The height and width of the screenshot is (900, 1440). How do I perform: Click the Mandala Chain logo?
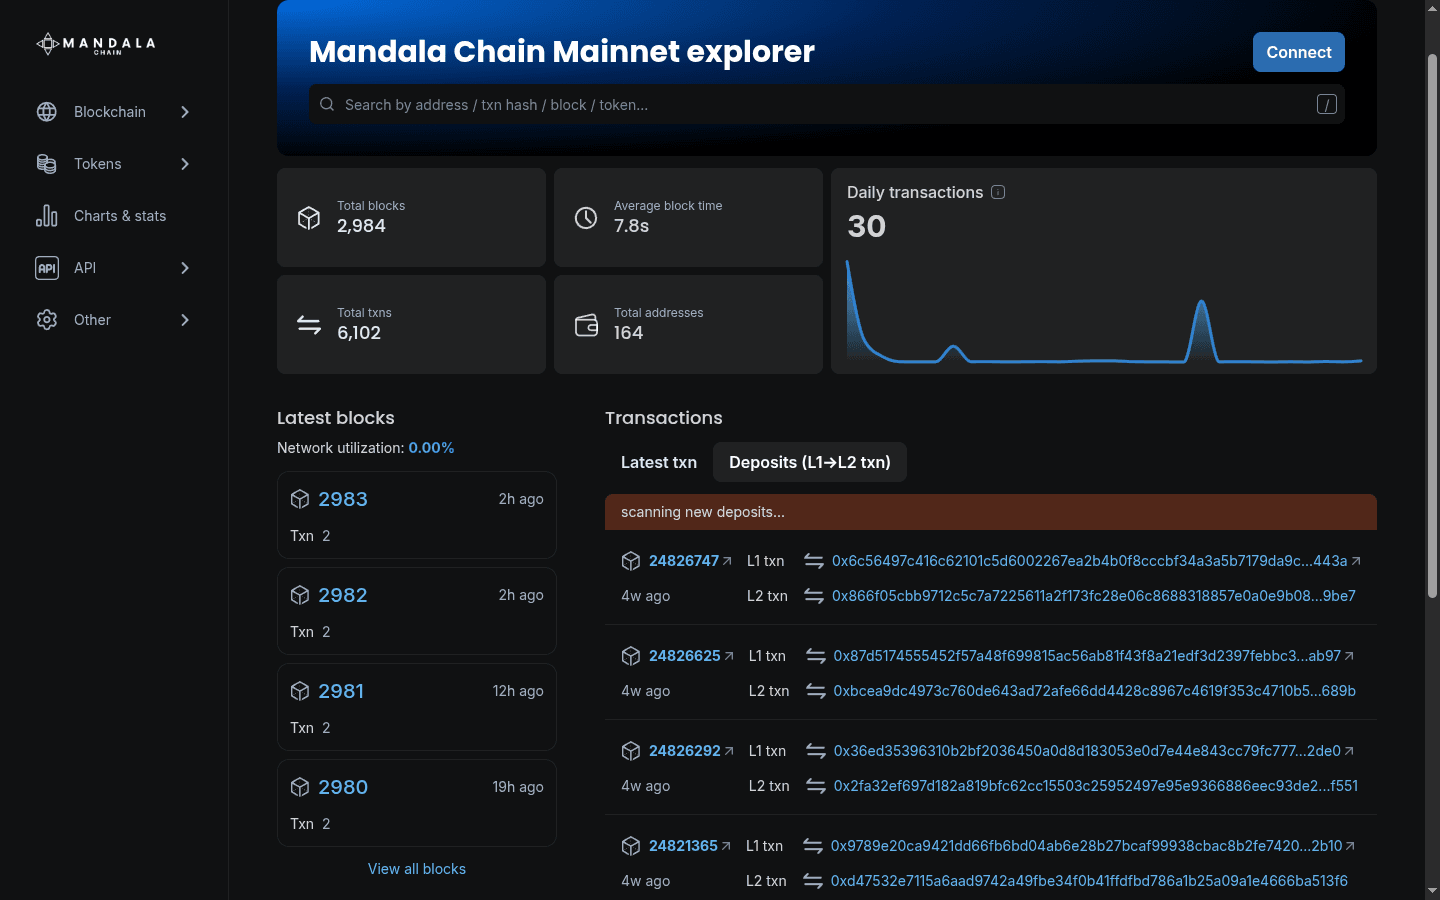[x=96, y=44]
